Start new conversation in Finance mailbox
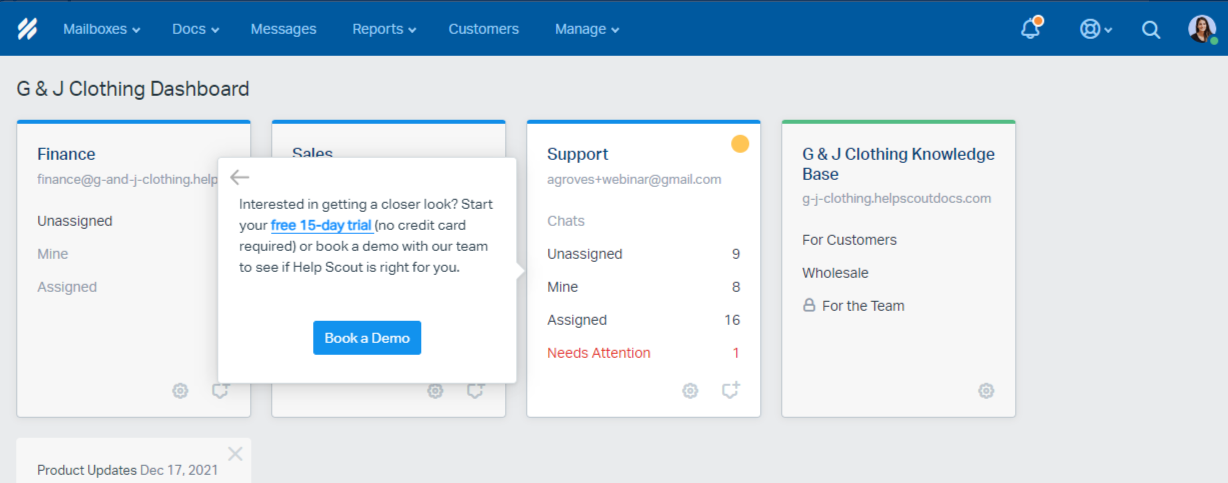The width and height of the screenshot is (1228, 483). click(x=220, y=390)
